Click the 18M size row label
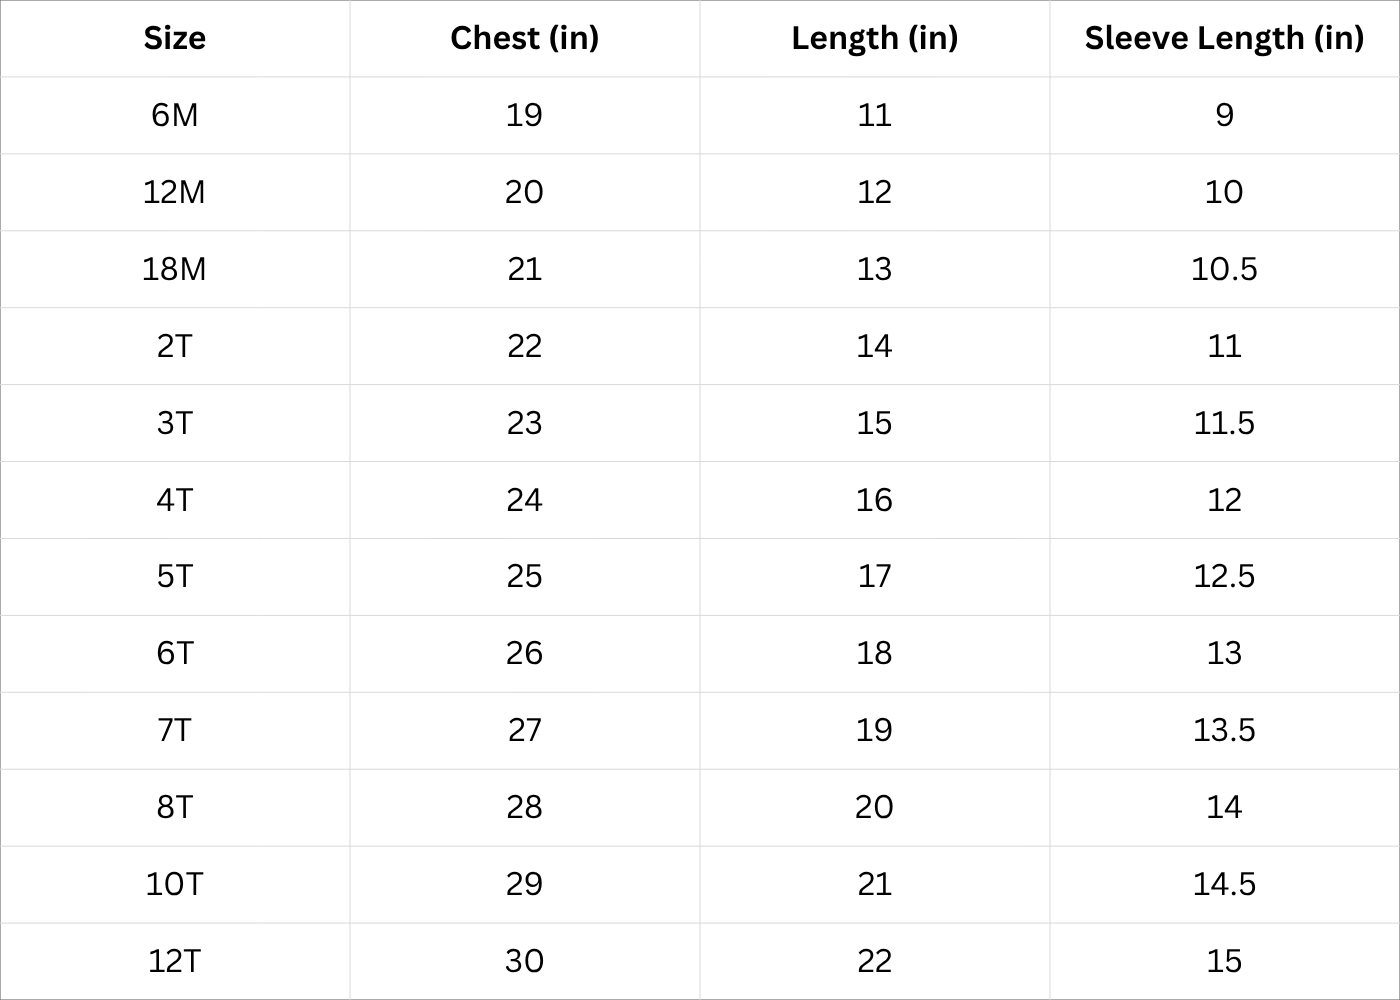 point(175,269)
